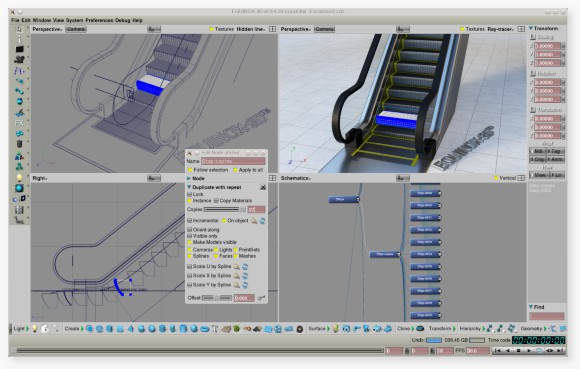This screenshot has width=580, height=369.
Task: Click the layout grid icon in Schematics header
Action: click(521, 178)
